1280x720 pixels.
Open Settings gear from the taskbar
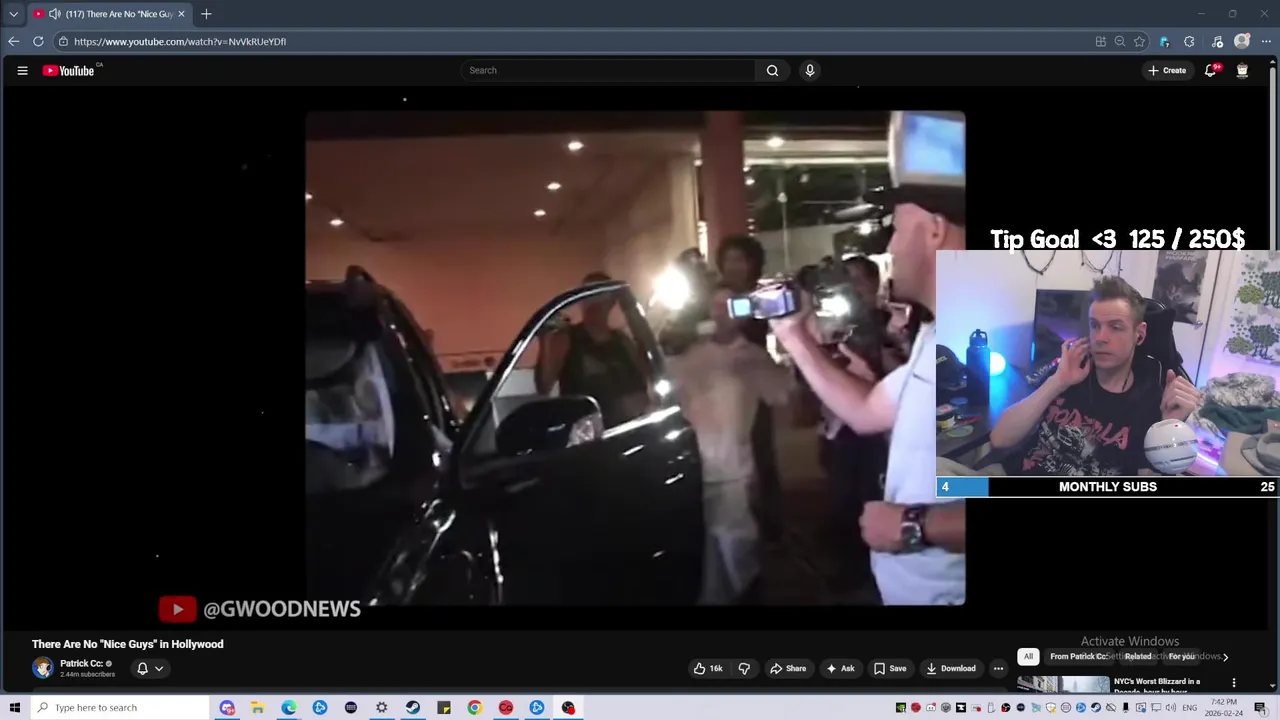tap(381, 707)
